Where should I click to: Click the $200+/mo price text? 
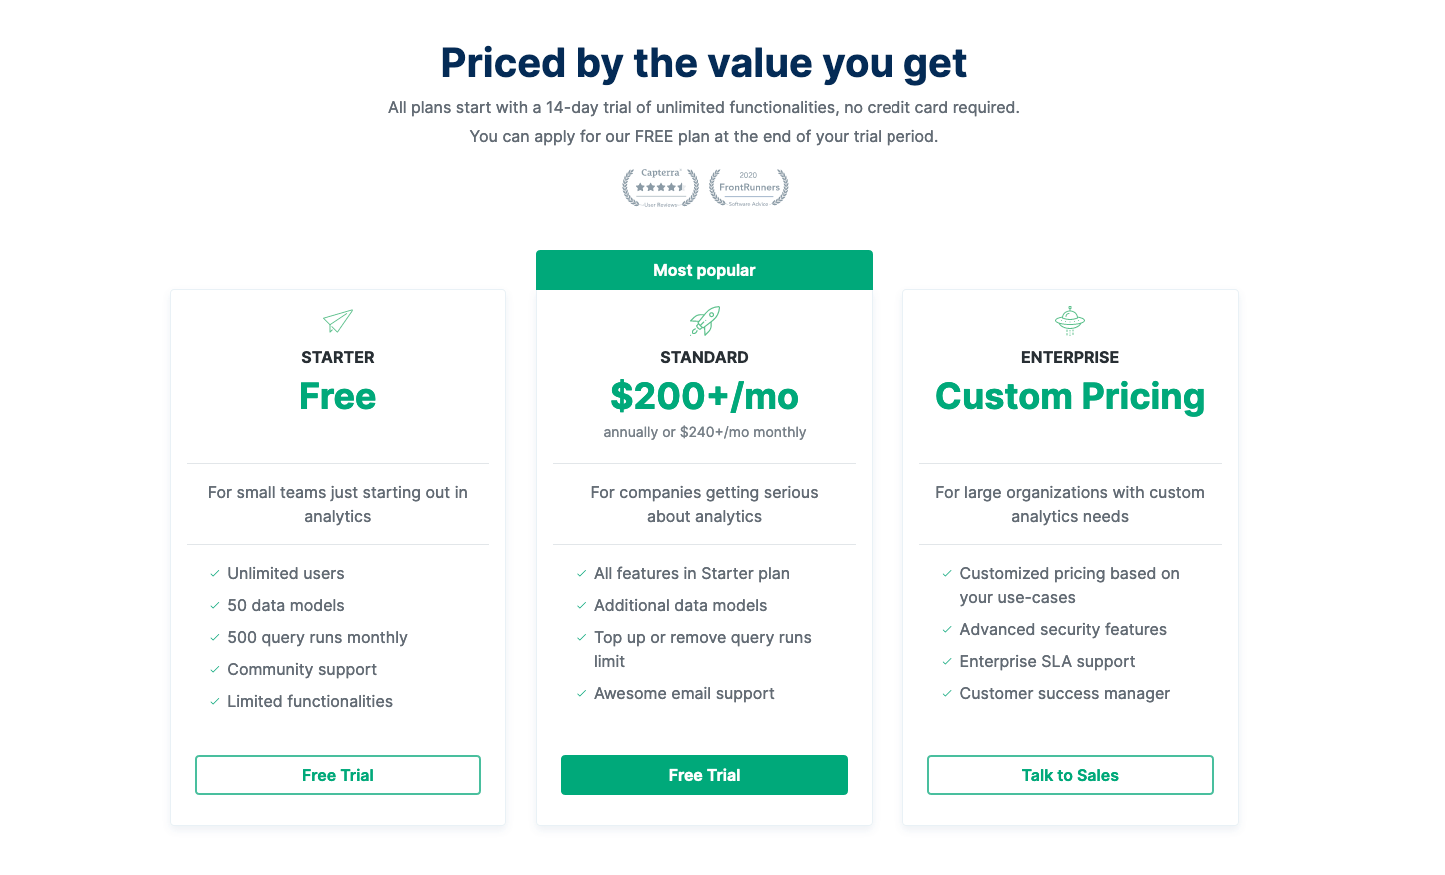pos(704,397)
